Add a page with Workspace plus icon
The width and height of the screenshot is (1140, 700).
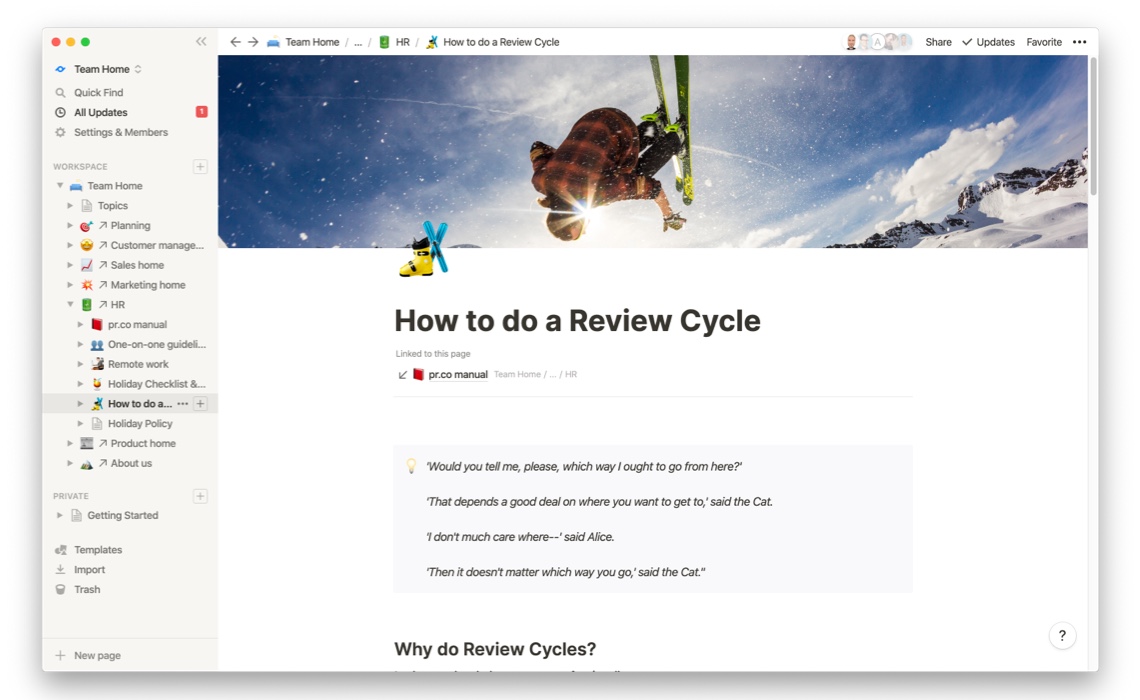point(200,167)
